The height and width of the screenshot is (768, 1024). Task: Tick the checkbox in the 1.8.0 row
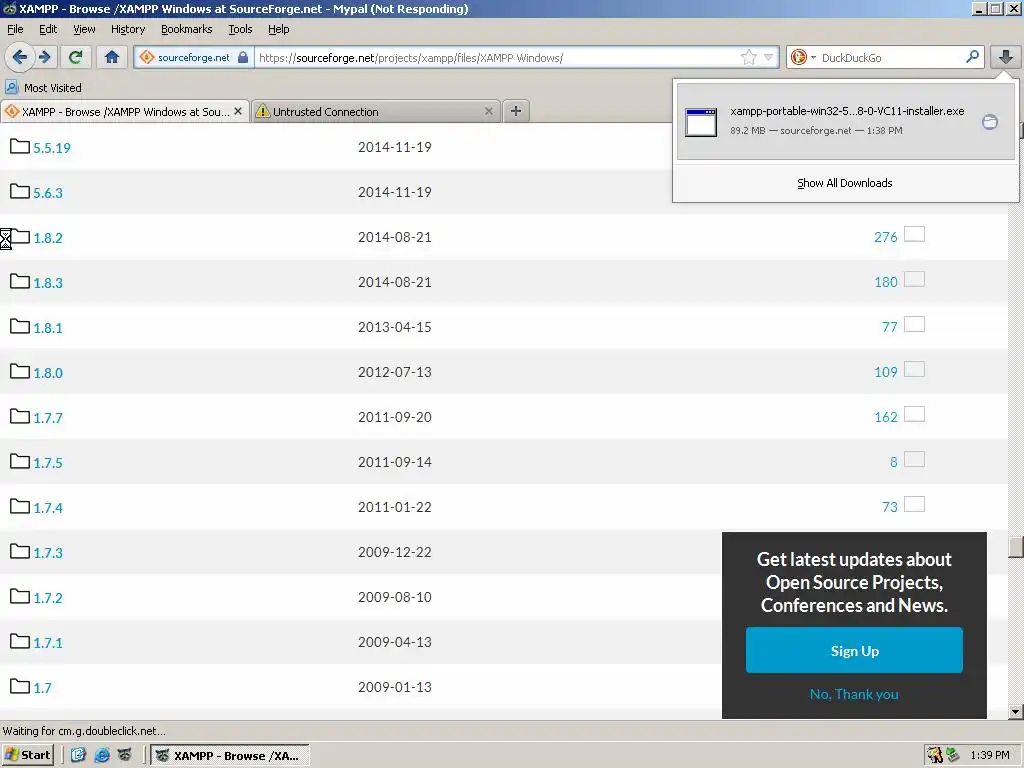(x=914, y=369)
